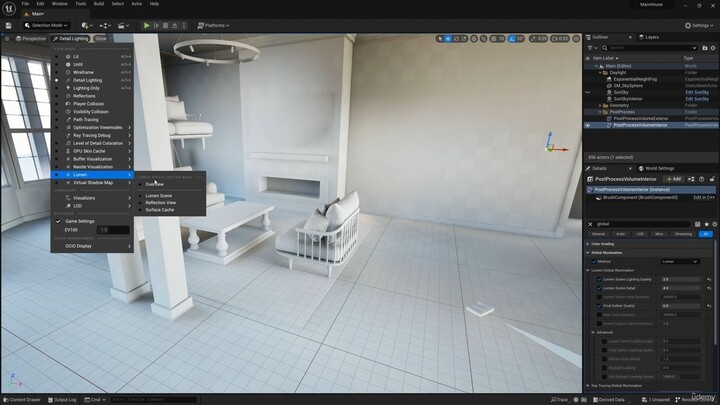
Task: Open property matrix grid icon in Details
Action: pos(698,224)
